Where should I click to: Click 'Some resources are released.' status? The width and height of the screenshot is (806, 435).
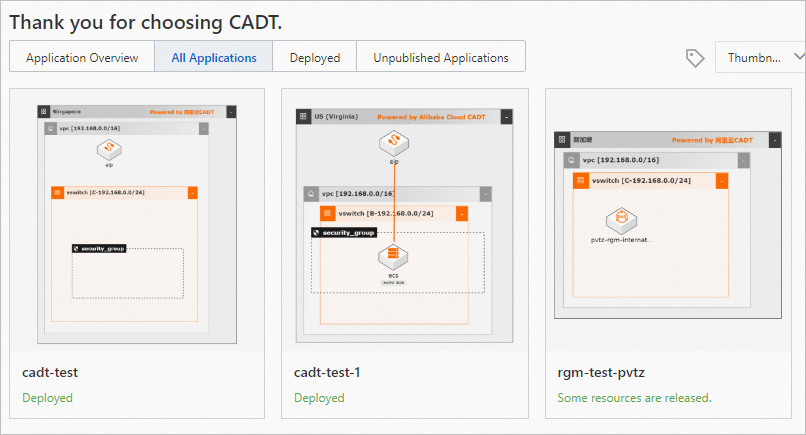click(634, 398)
